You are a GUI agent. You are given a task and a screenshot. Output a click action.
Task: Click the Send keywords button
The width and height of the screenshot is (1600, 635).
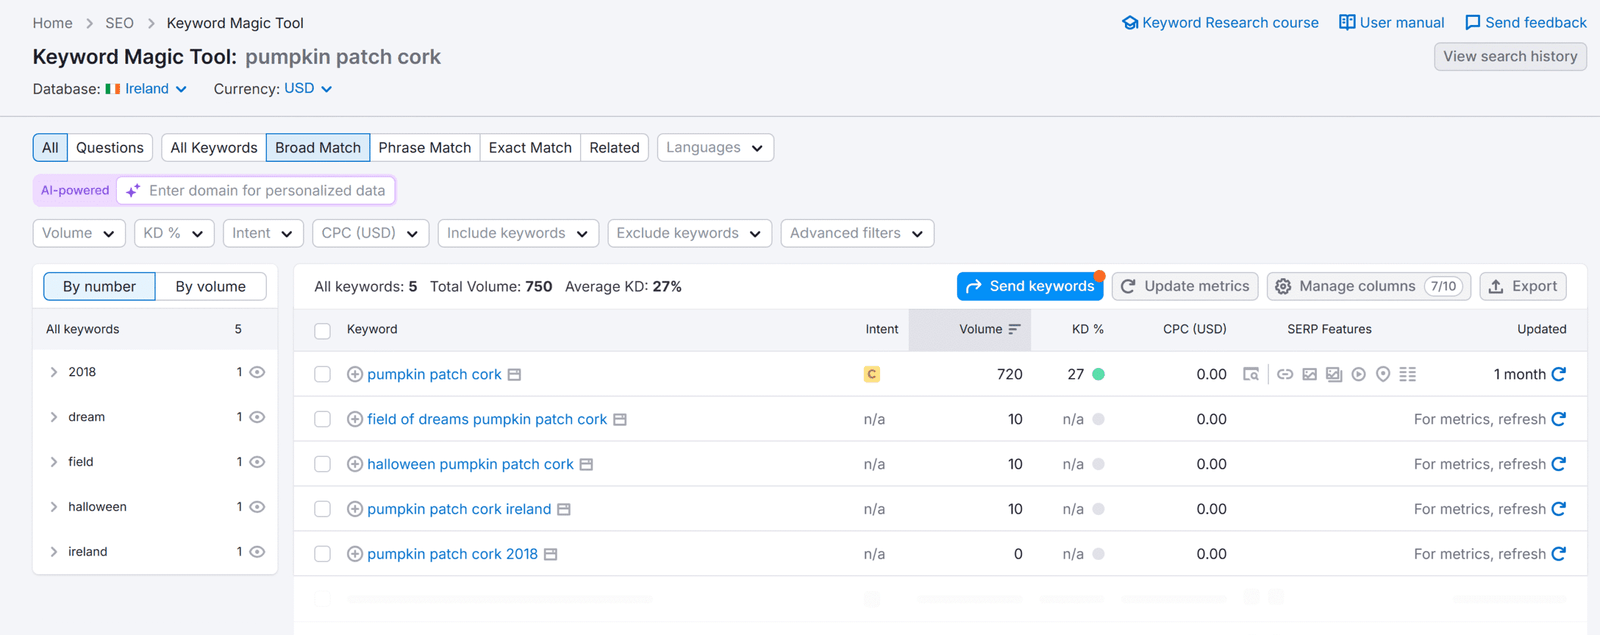pyautogui.click(x=1029, y=286)
